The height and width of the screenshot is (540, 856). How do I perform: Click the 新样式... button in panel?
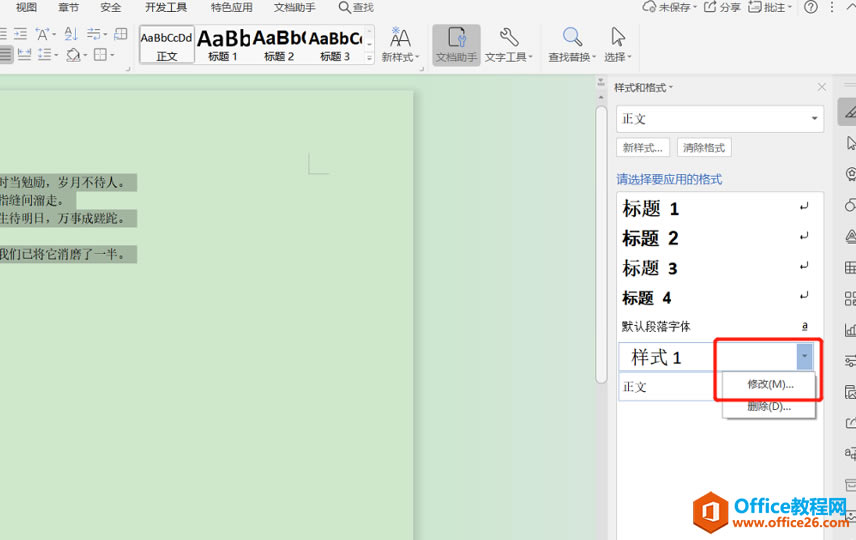tap(643, 147)
